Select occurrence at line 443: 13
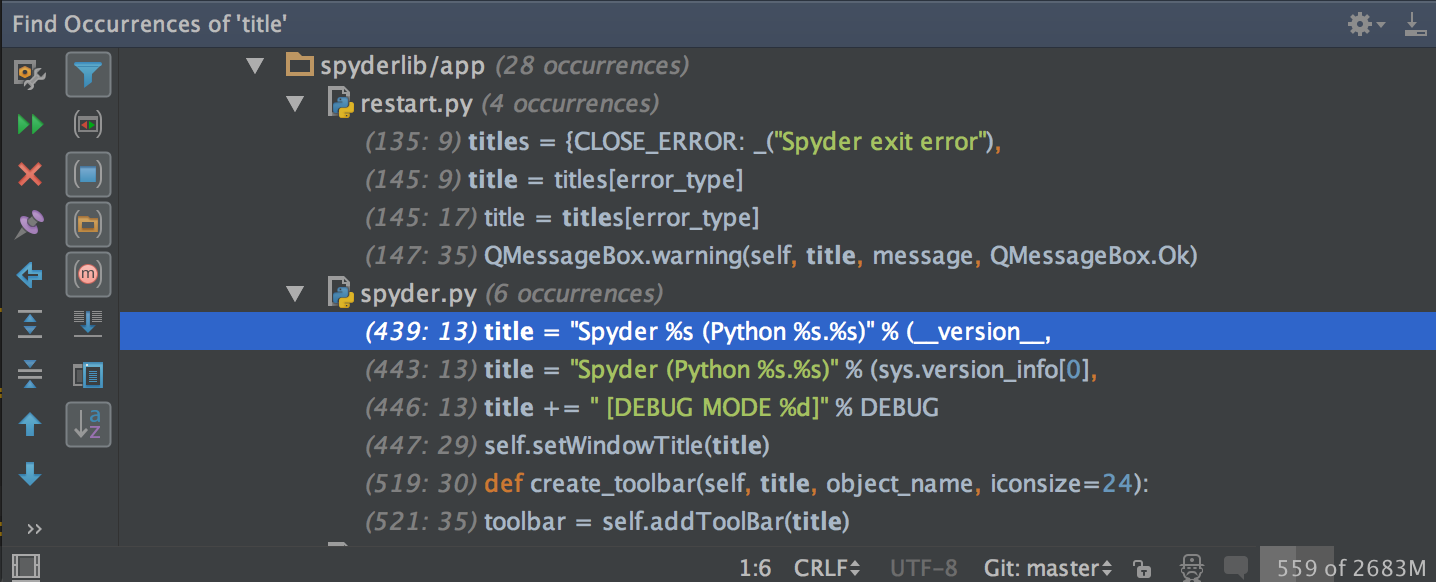 coord(778,370)
